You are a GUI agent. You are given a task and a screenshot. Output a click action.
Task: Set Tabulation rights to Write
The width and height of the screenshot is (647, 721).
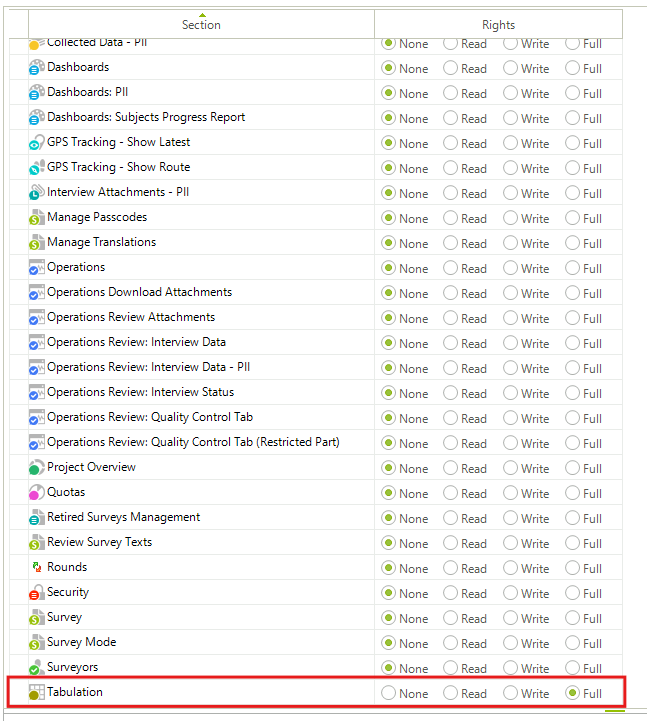click(510, 693)
